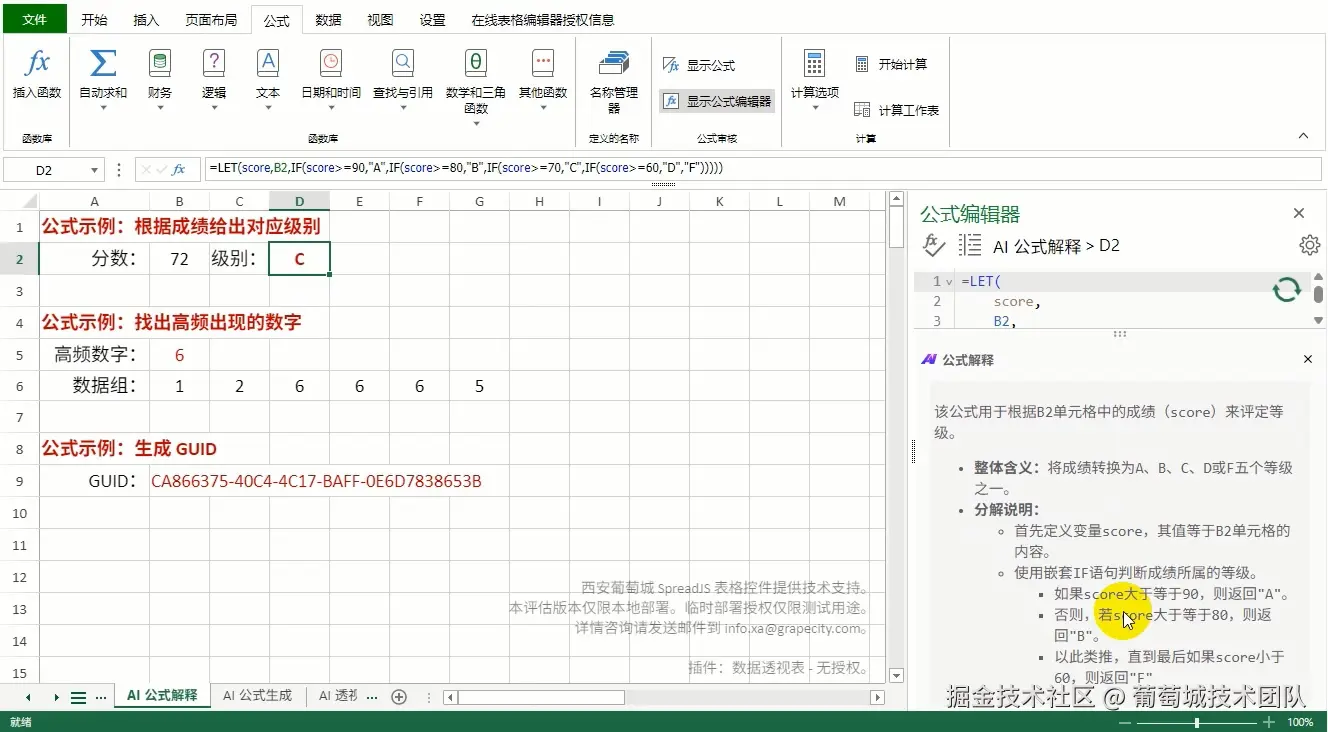Toggle 显示公式编辑器 button
Viewport: 1328px width, 732px height.
click(x=717, y=101)
